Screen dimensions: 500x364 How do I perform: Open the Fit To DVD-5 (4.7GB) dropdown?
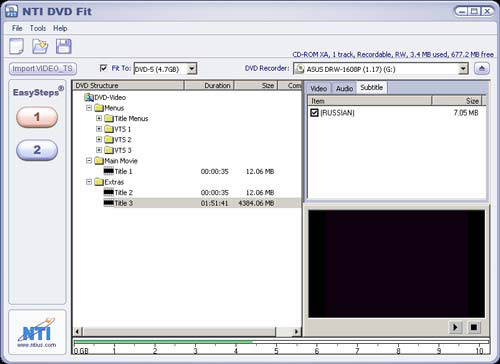(x=192, y=69)
